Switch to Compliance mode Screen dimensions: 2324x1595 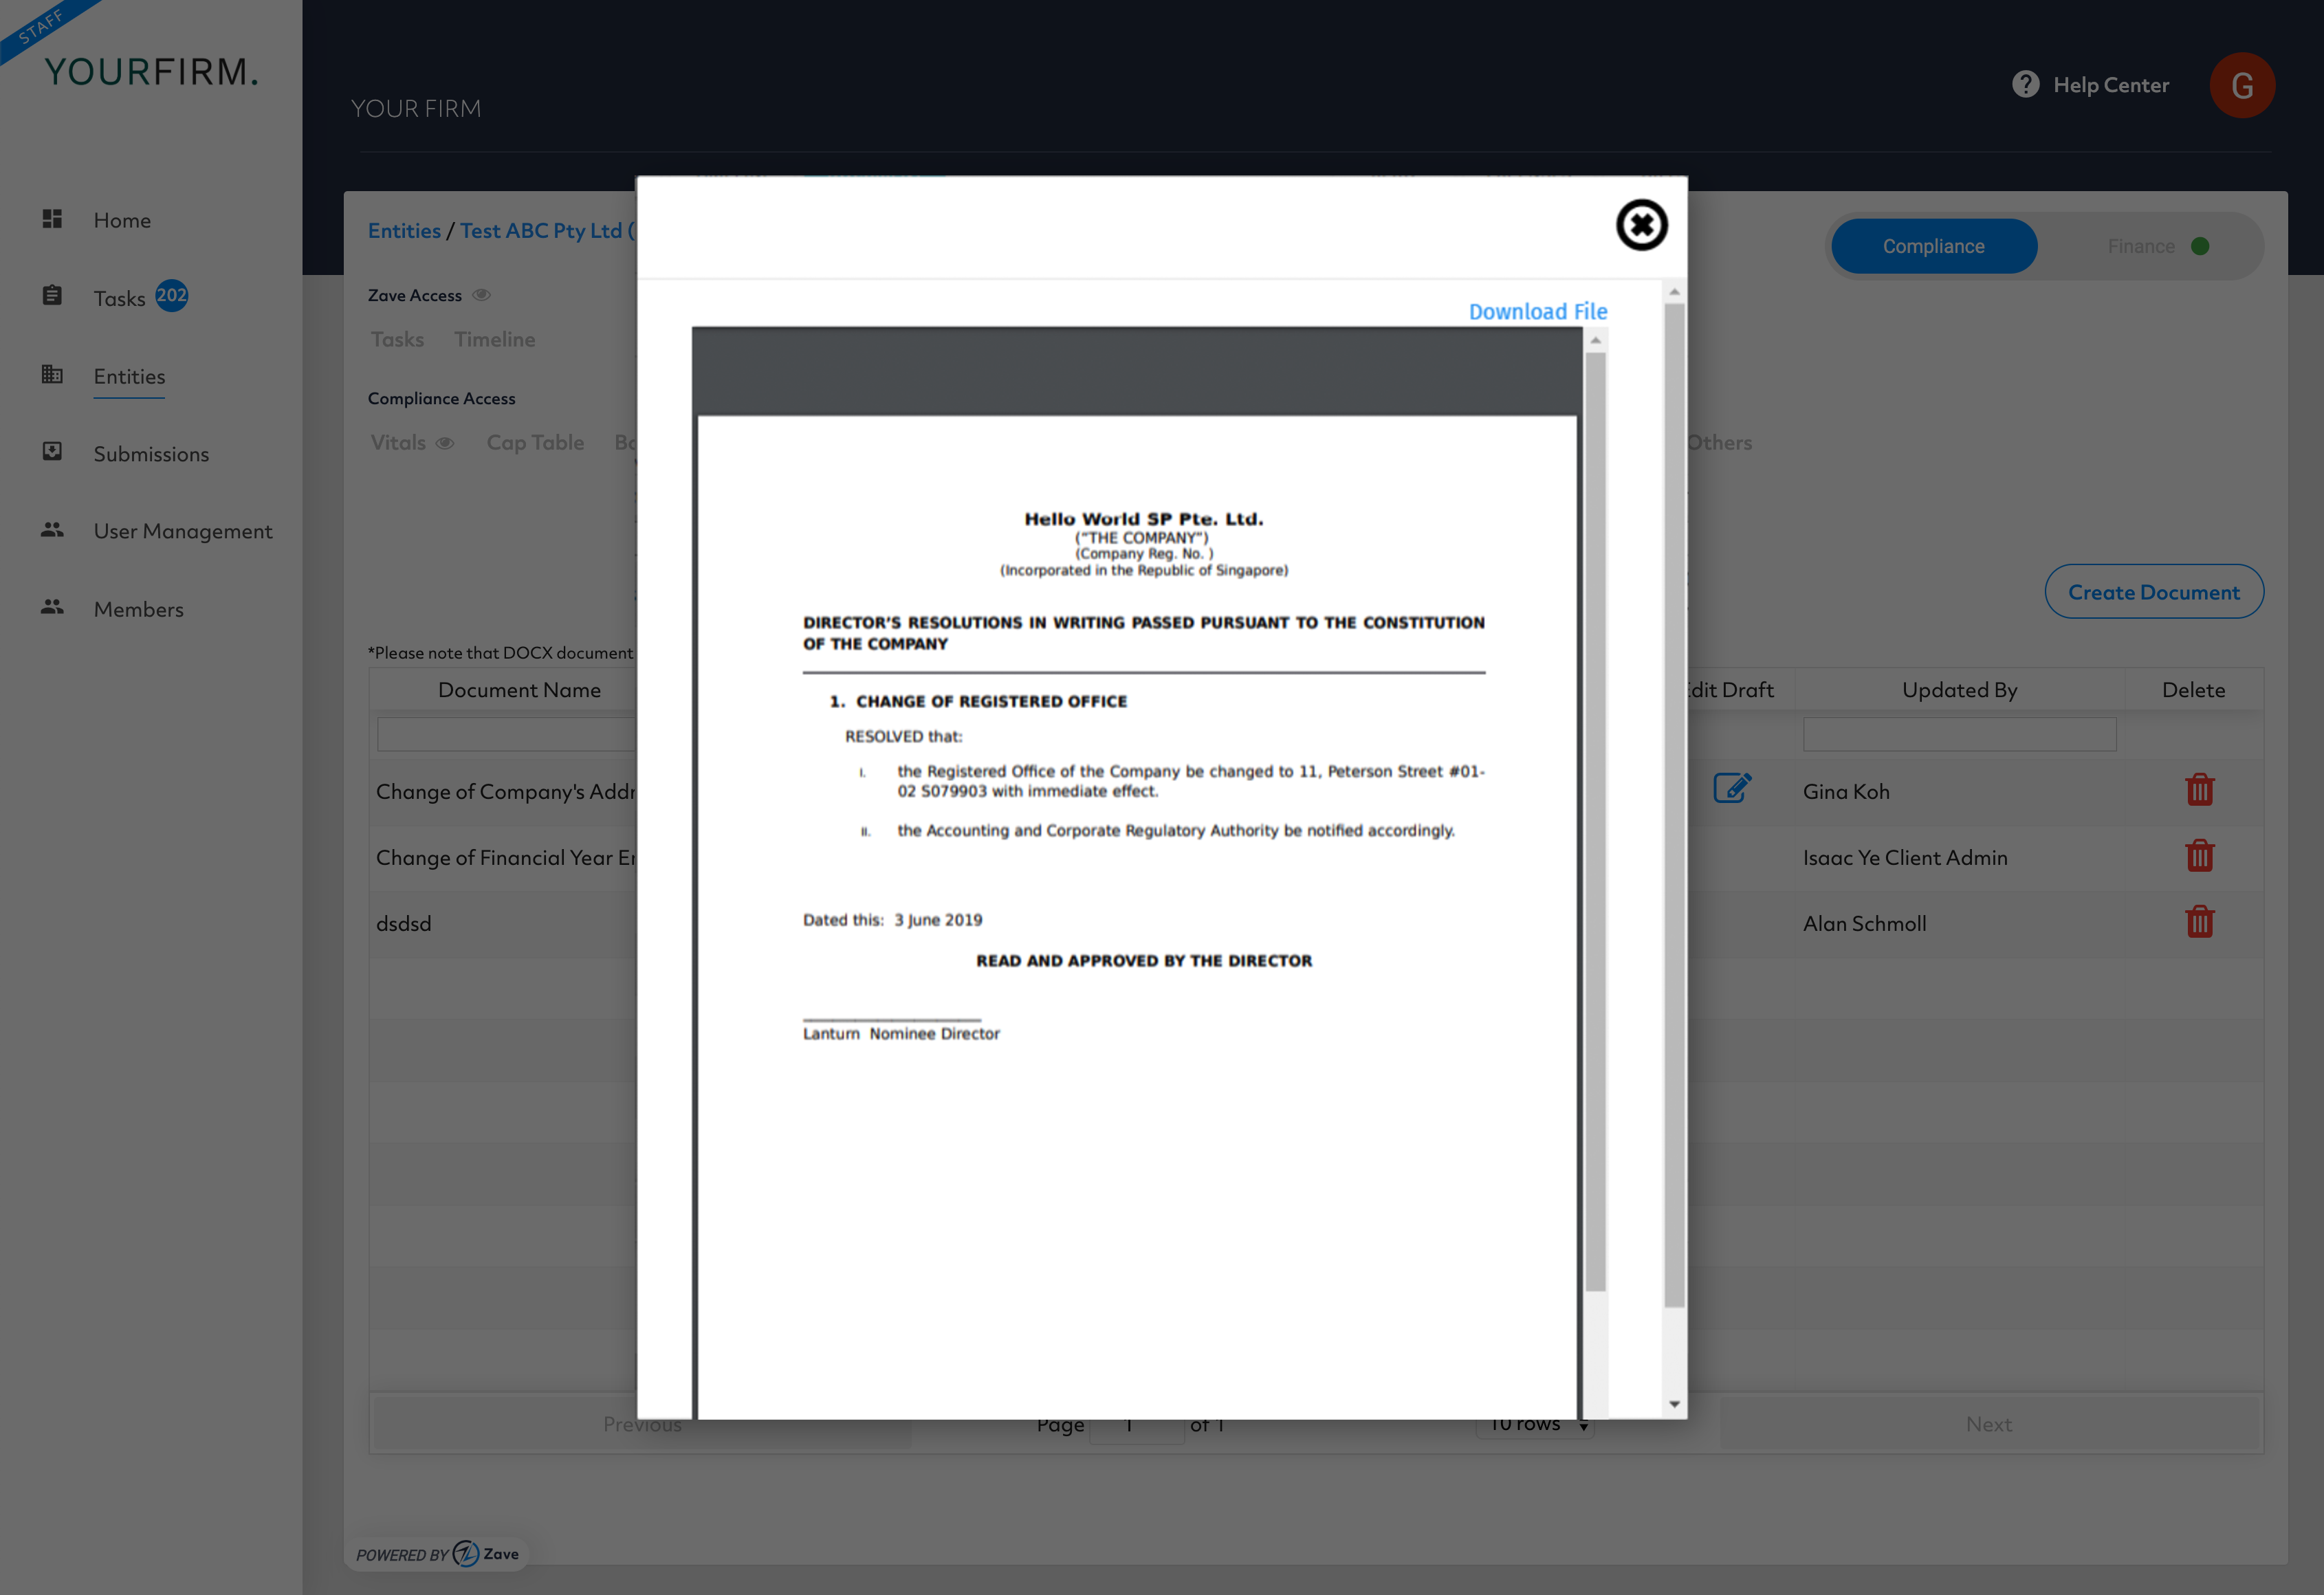1933,246
